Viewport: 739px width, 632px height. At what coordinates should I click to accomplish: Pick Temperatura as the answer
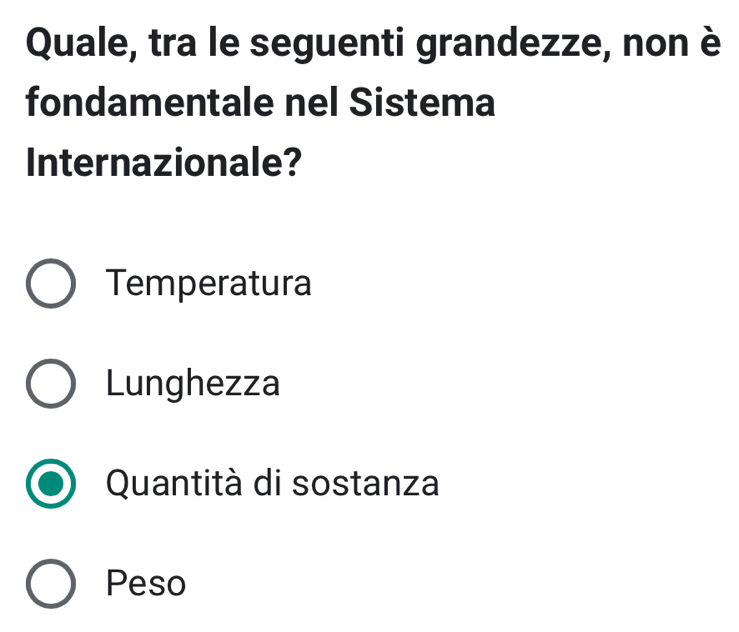coord(50,285)
